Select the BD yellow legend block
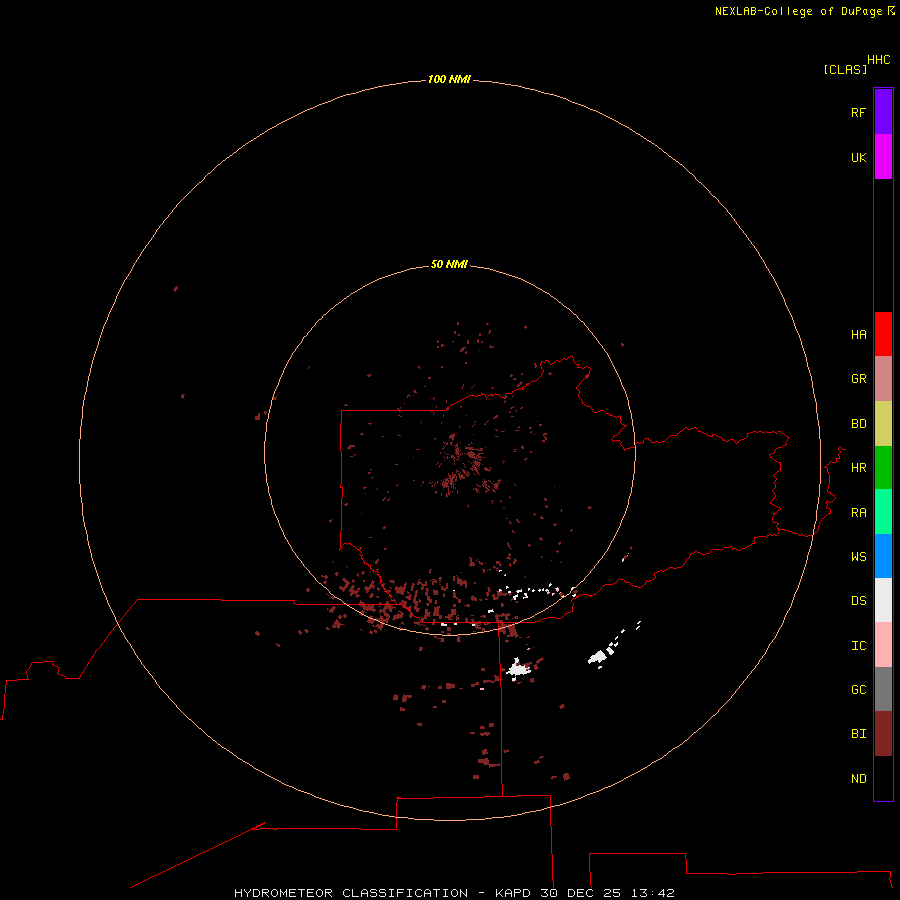 pyautogui.click(x=883, y=424)
